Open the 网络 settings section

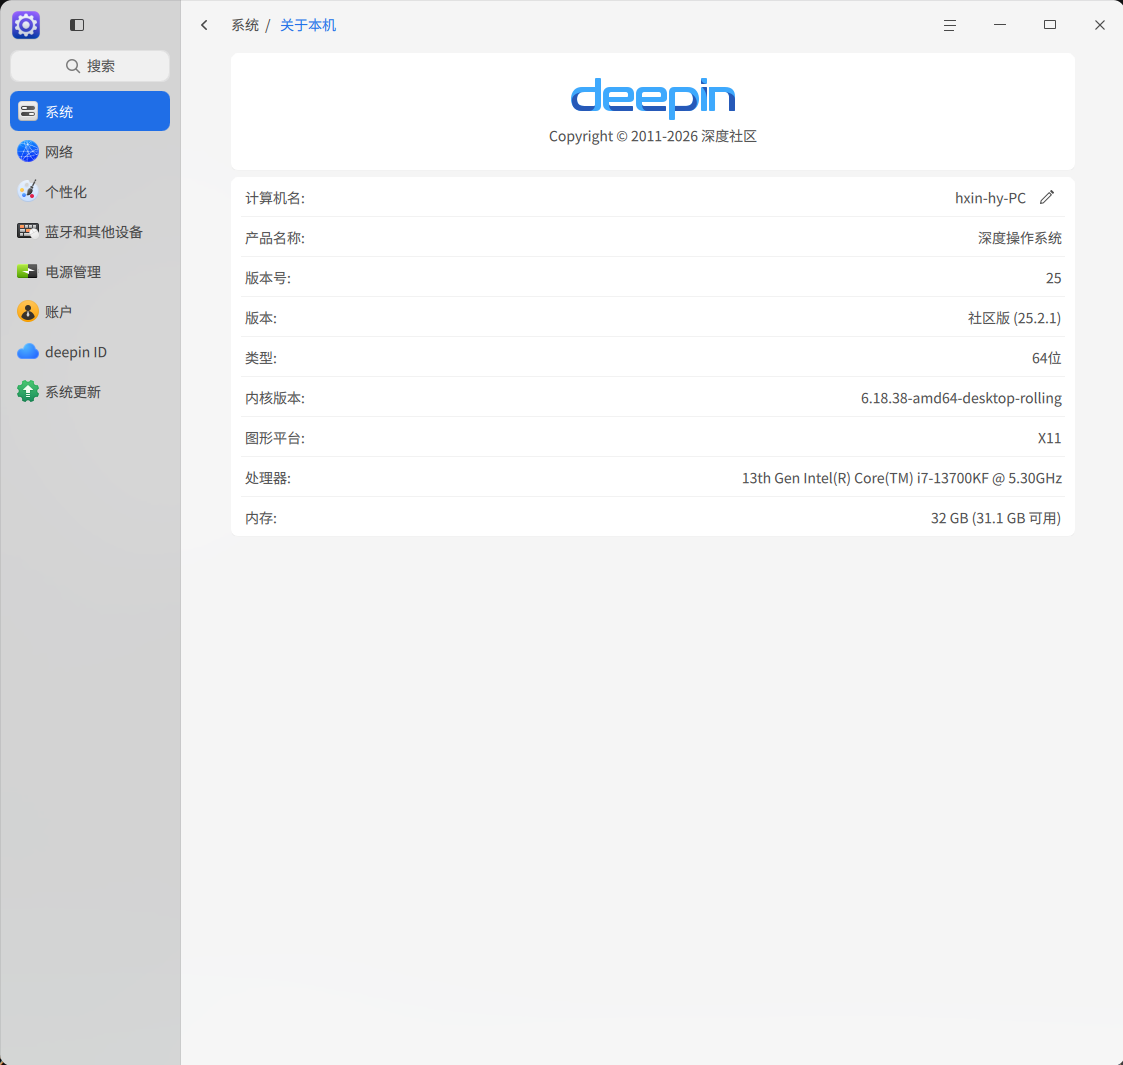[x=90, y=151]
